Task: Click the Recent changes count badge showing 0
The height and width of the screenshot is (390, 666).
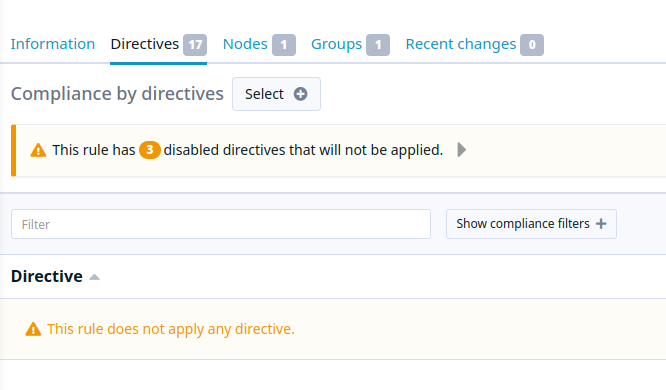Action: (x=532, y=45)
